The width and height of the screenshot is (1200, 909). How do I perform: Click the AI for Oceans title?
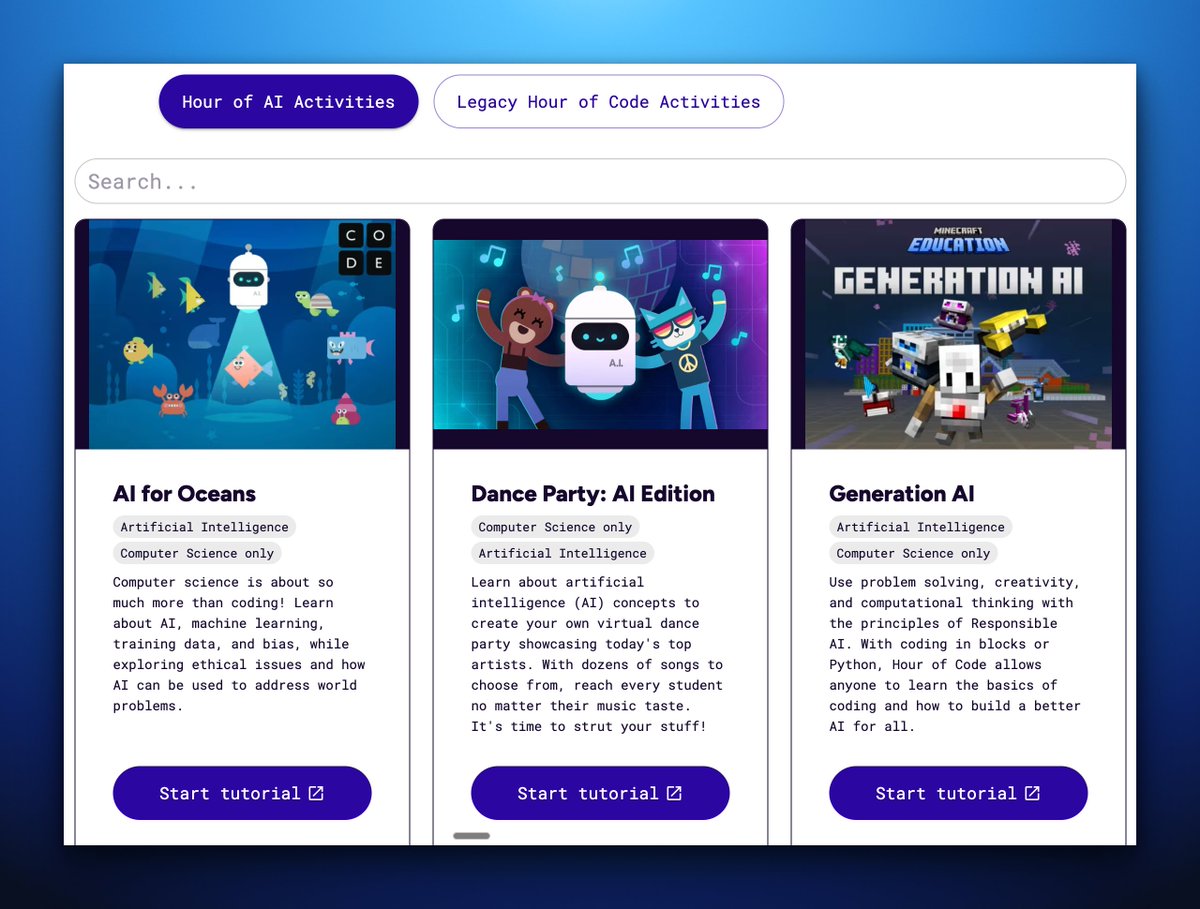click(184, 493)
